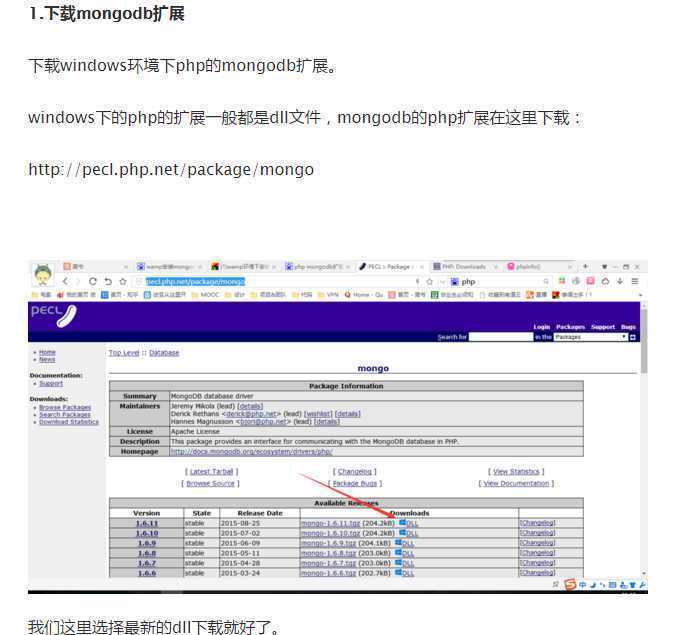Click the http://pecl.php.net/package/mongo text
The width and height of the screenshot is (698, 635).
coord(171,170)
